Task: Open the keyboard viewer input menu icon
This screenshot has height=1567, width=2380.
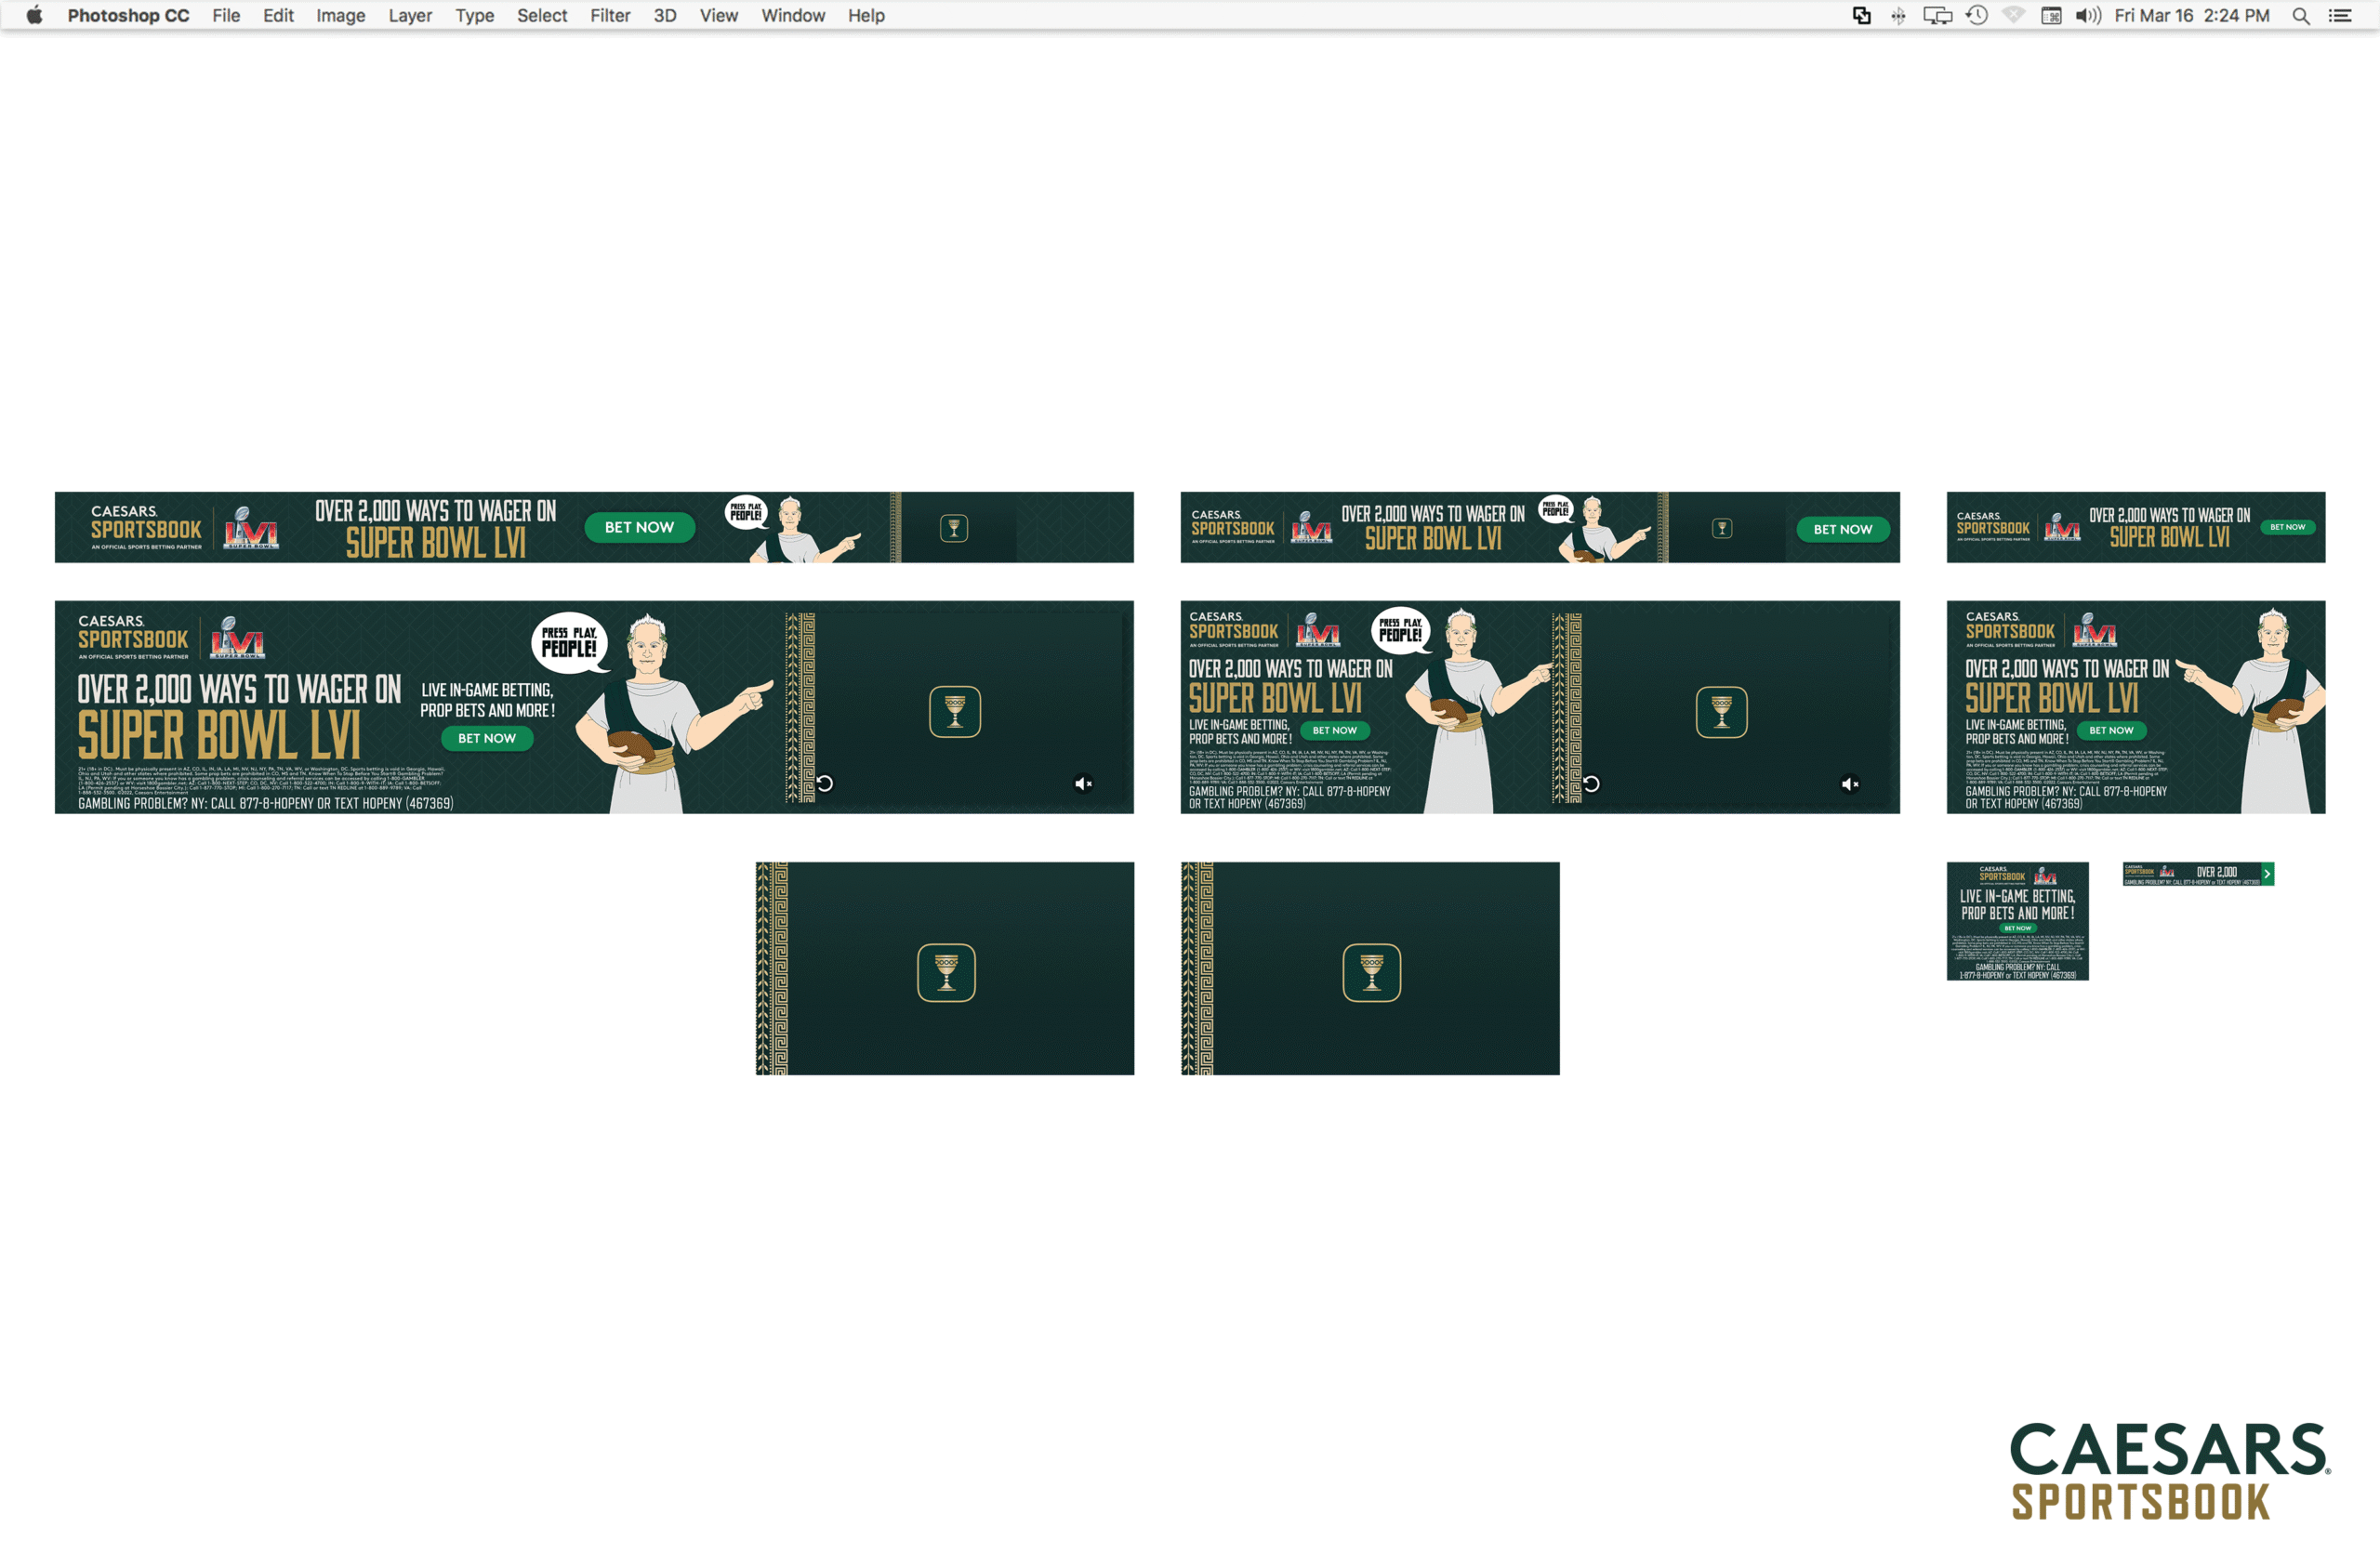Action: click(2051, 15)
